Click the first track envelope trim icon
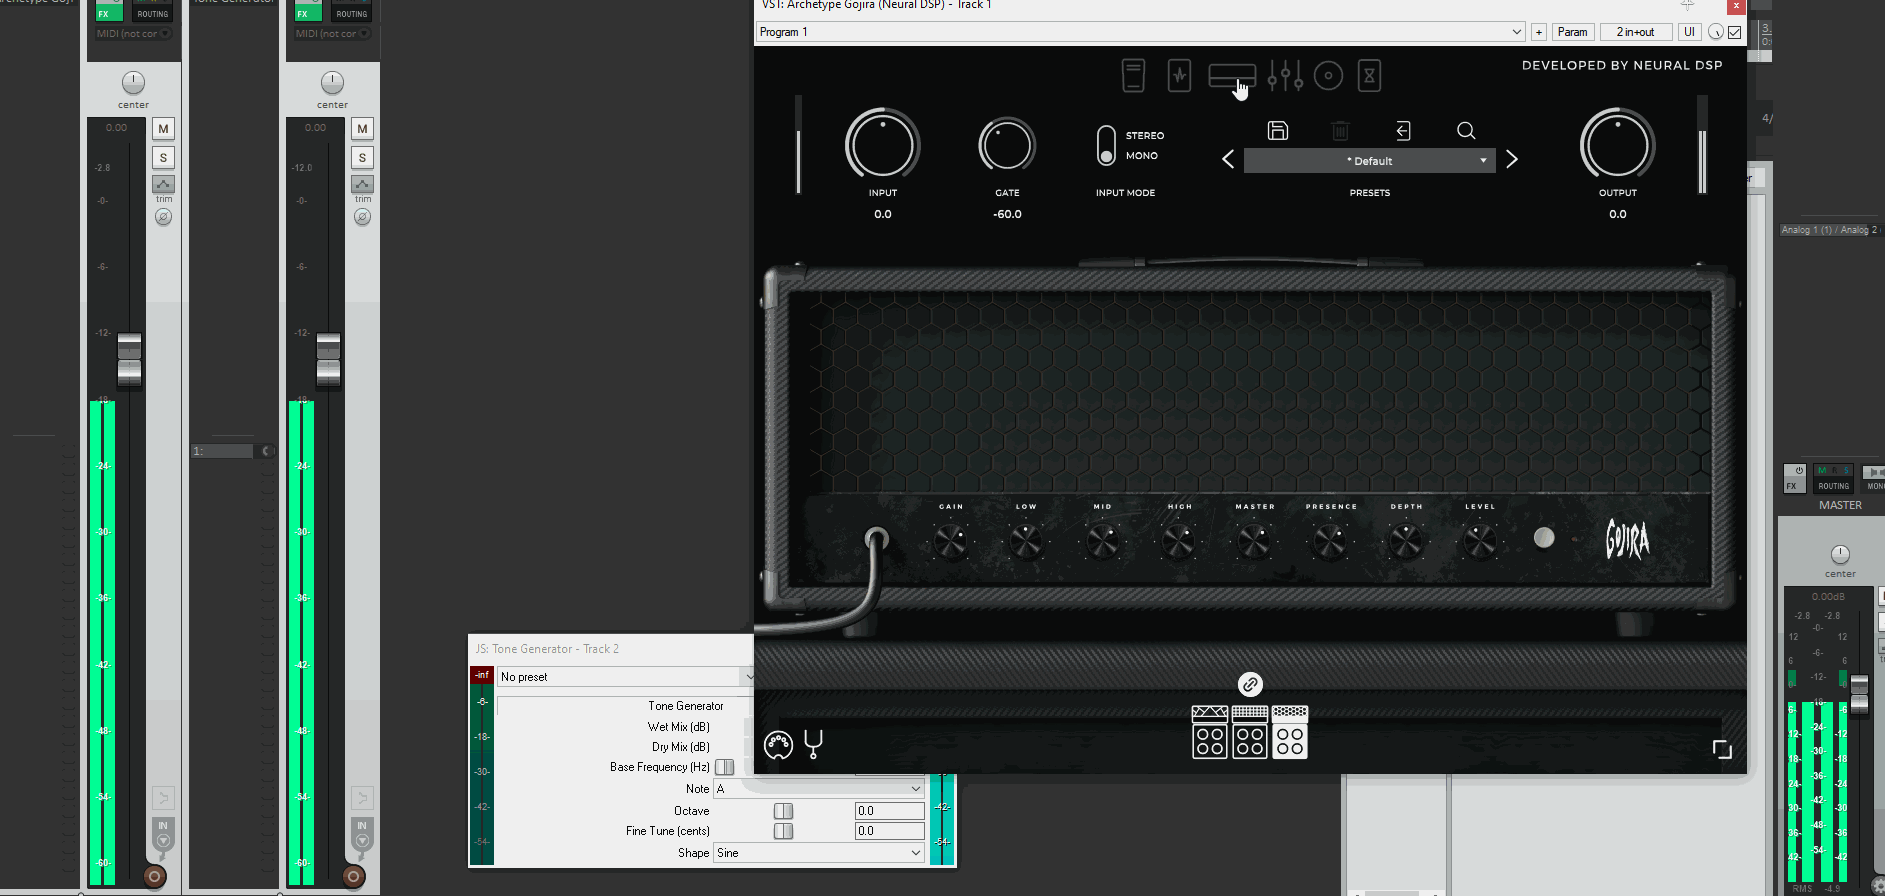Viewport: 1885px width, 896px height. (x=163, y=185)
